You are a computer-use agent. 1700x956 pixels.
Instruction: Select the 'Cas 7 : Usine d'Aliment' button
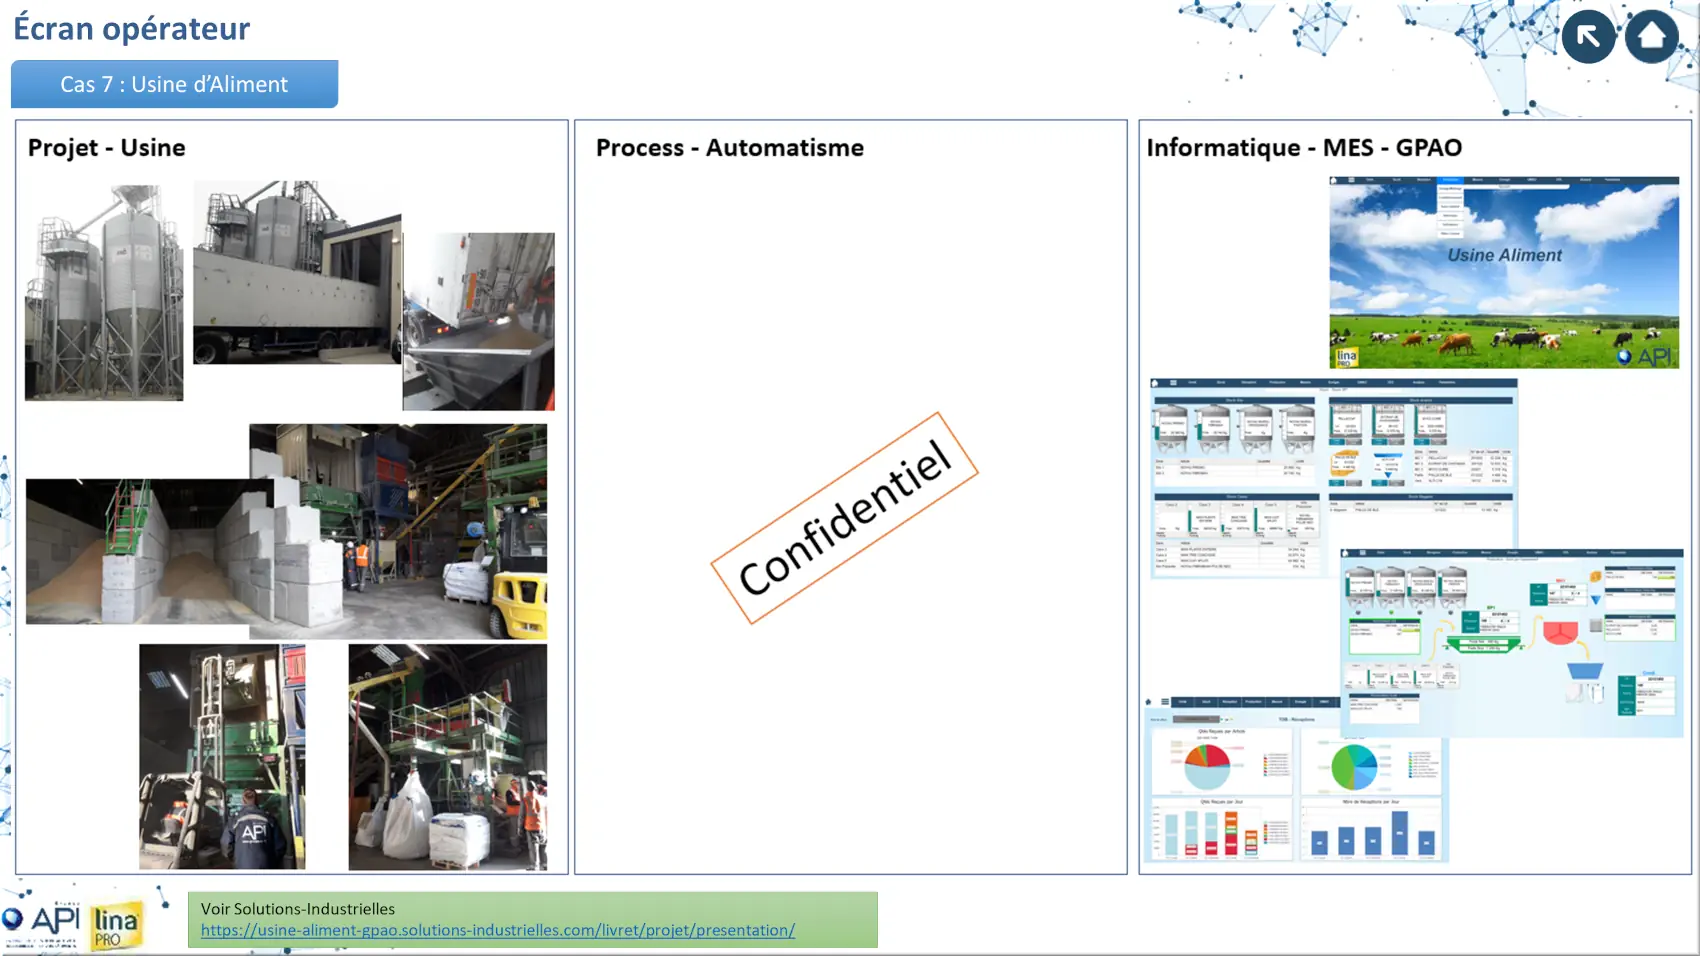[174, 84]
